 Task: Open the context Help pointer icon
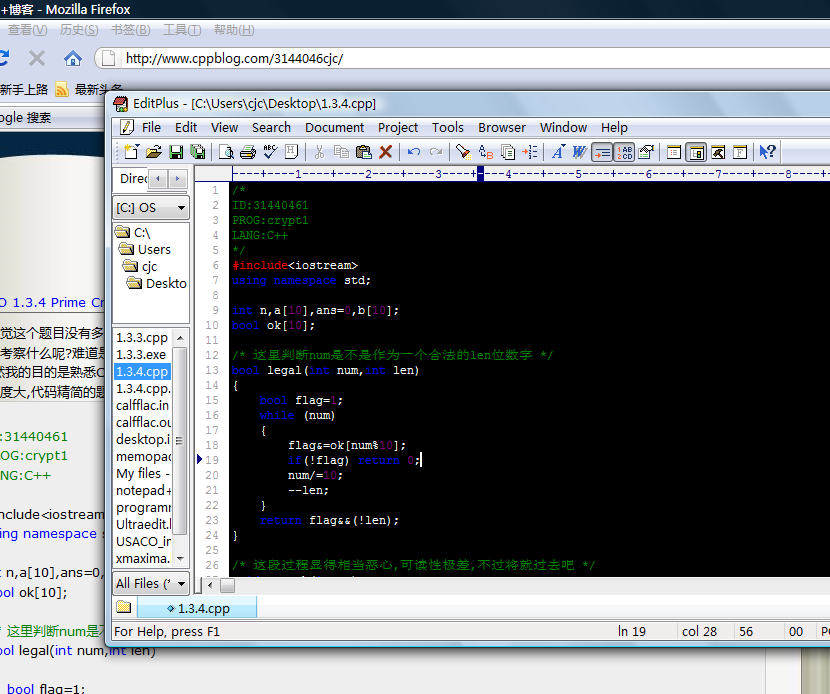tap(766, 152)
